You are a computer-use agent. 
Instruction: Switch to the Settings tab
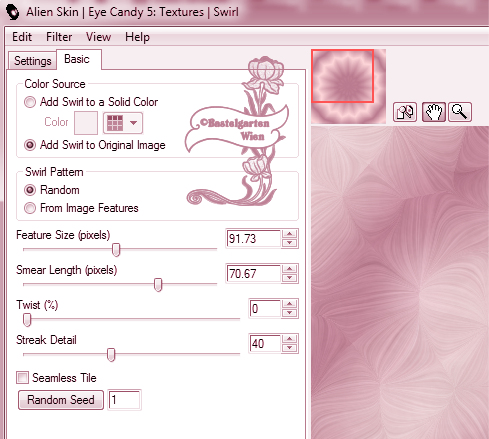pos(32,61)
